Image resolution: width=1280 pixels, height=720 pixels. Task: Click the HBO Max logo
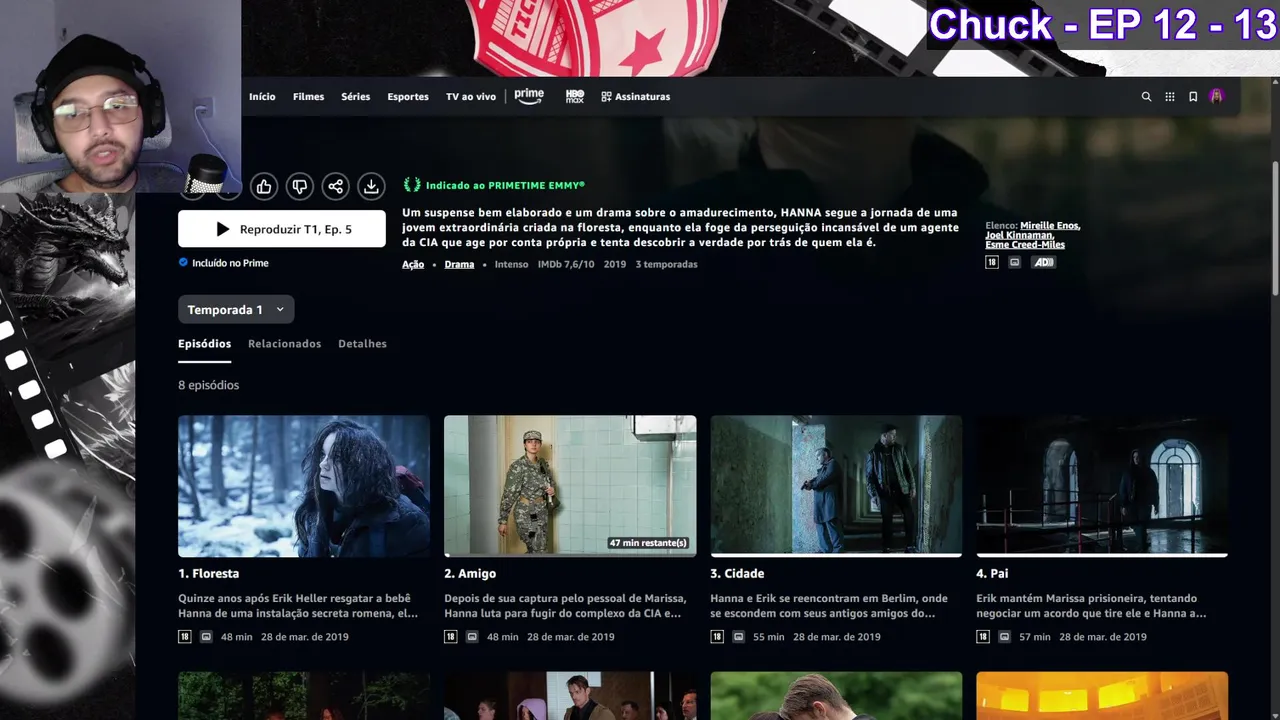[x=575, y=96]
